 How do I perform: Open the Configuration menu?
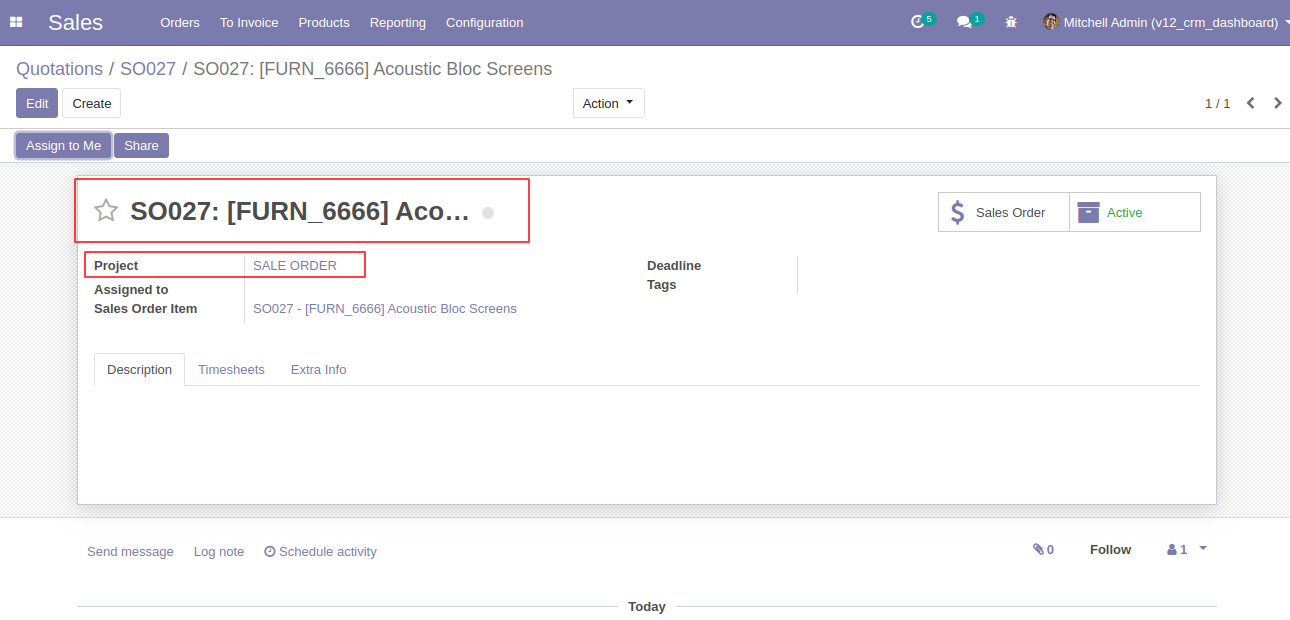point(484,22)
